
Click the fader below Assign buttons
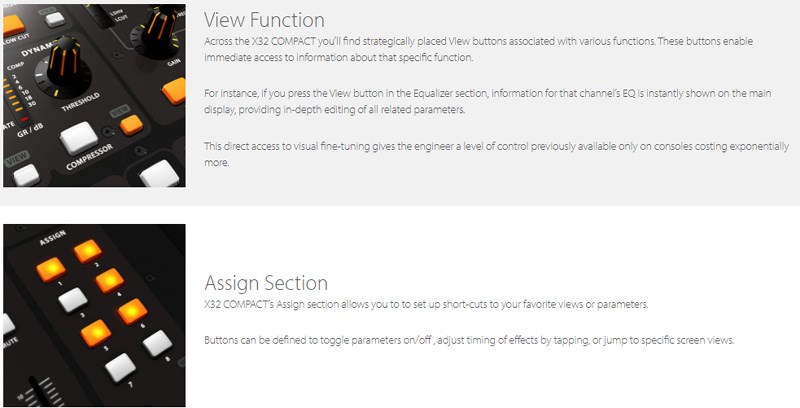pyautogui.click(x=36, y=392)
